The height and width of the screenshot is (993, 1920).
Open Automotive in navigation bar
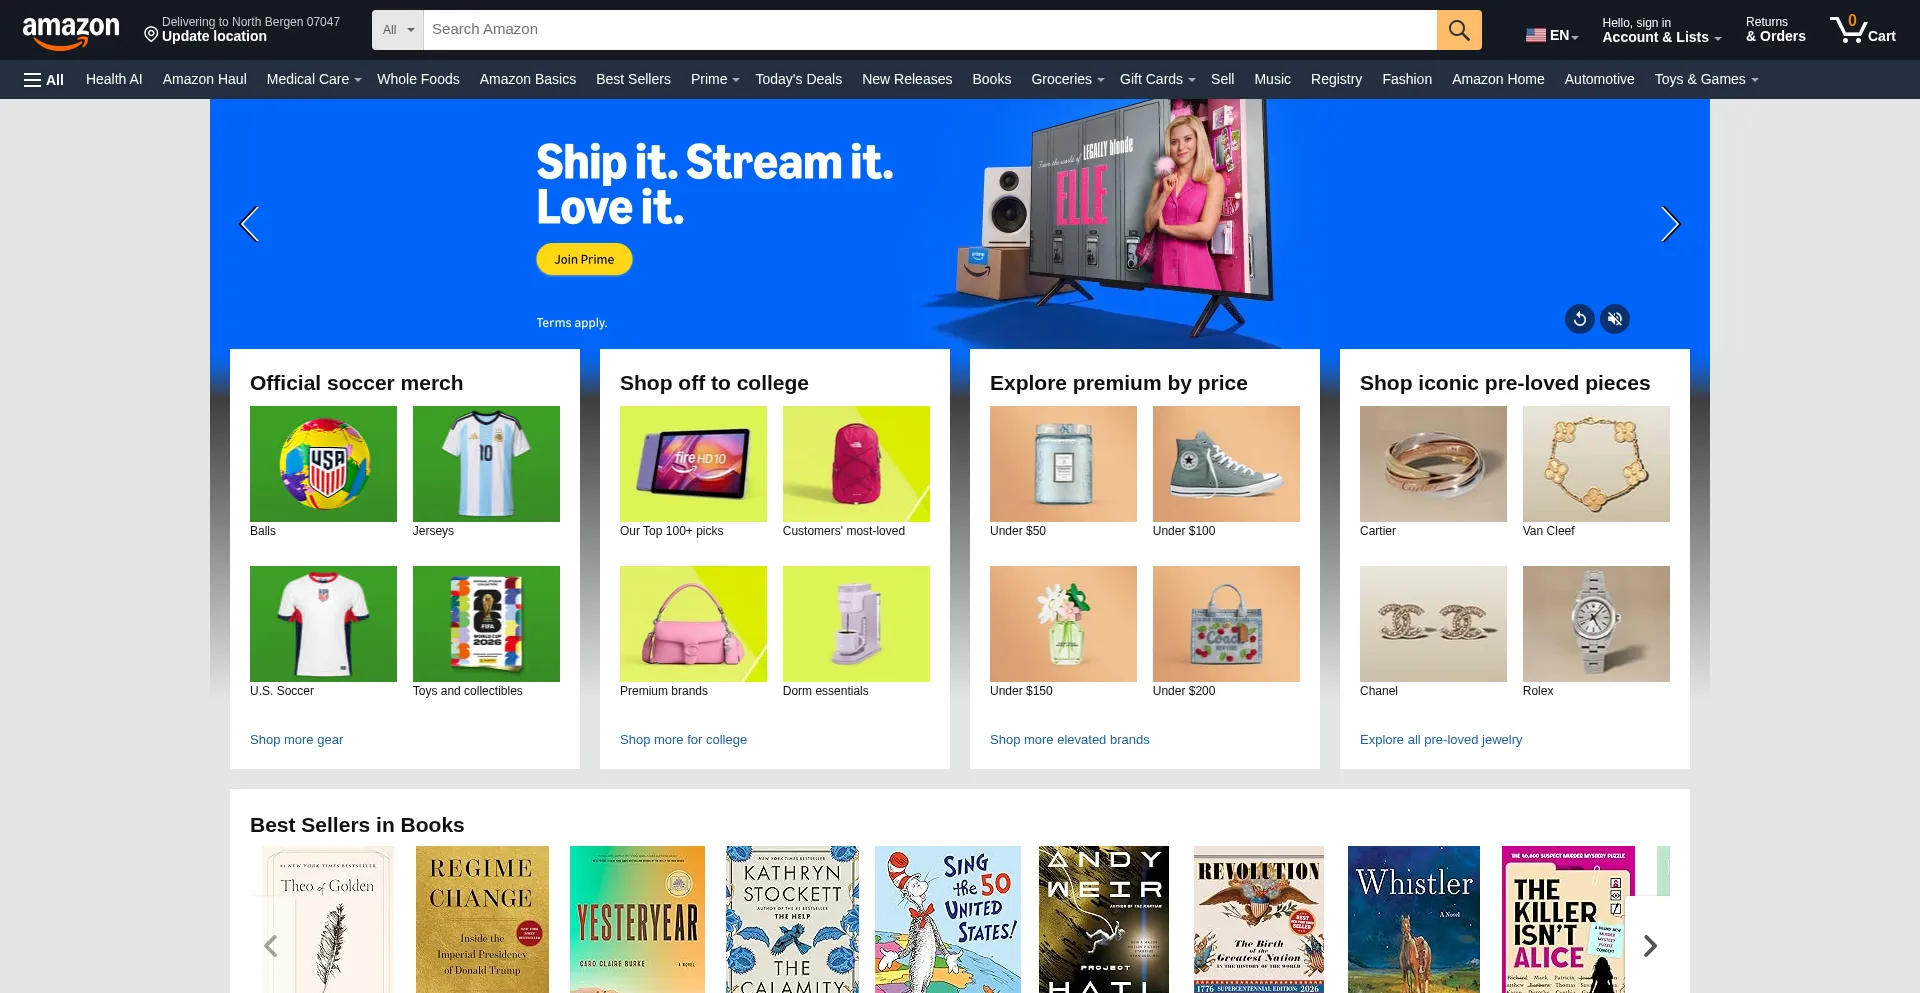[1600, 80]
